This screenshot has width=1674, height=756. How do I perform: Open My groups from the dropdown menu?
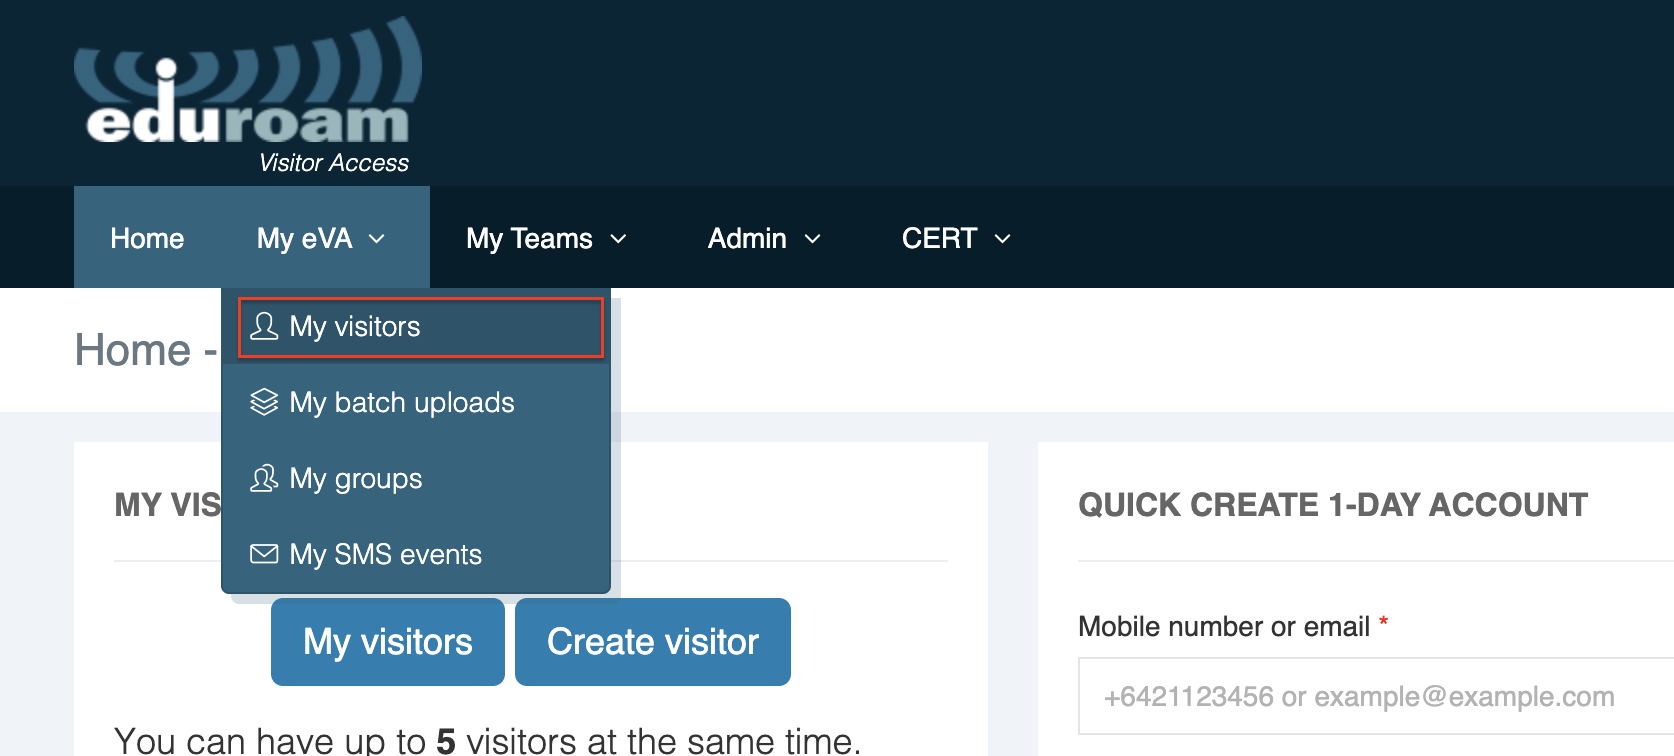(x=356, y=478)
